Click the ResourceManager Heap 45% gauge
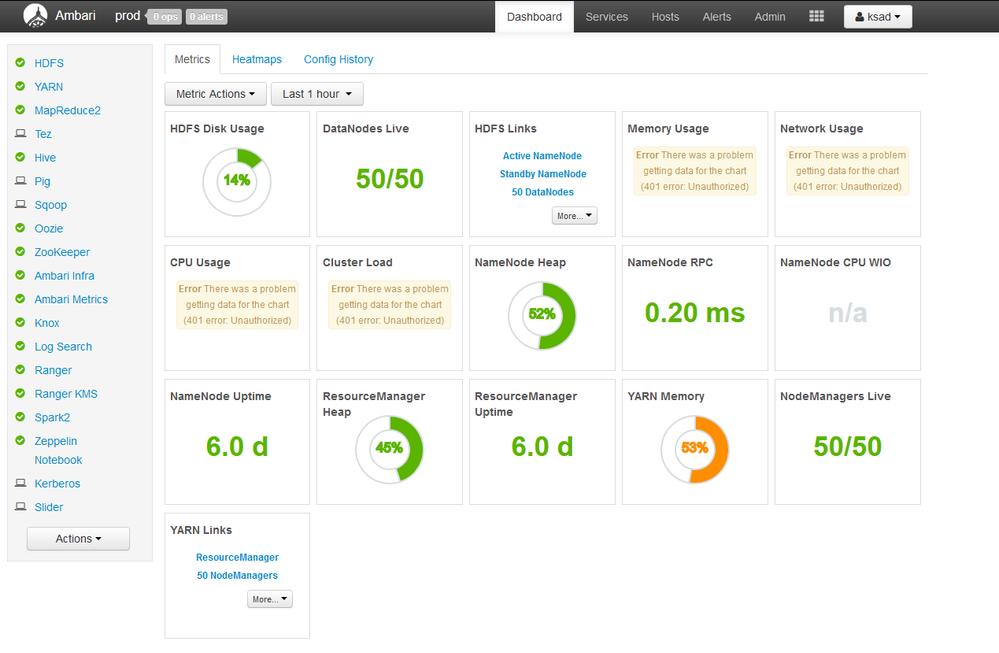Viewport: 999px width, 653px height. tap(389, 450)
